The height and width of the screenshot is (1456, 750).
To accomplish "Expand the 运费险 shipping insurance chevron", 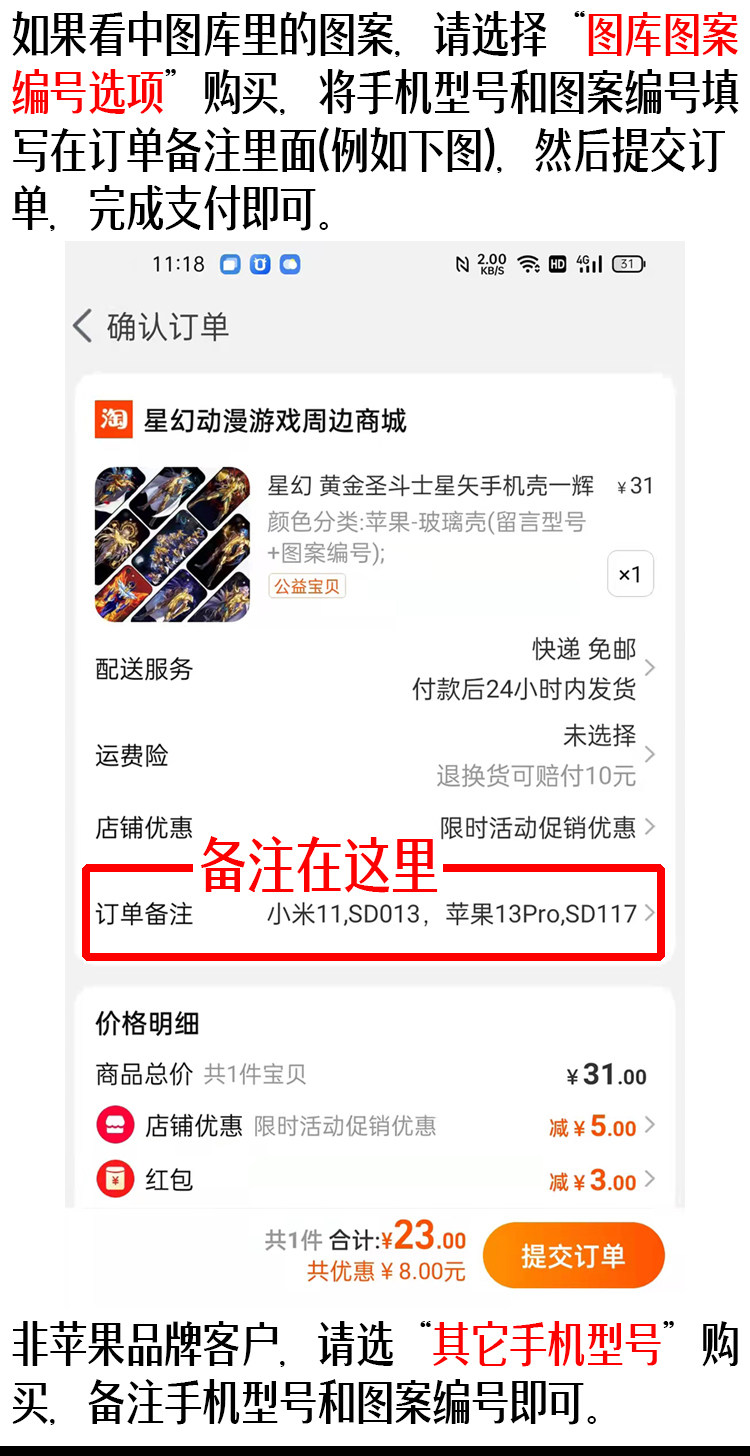I will point(650,754).
